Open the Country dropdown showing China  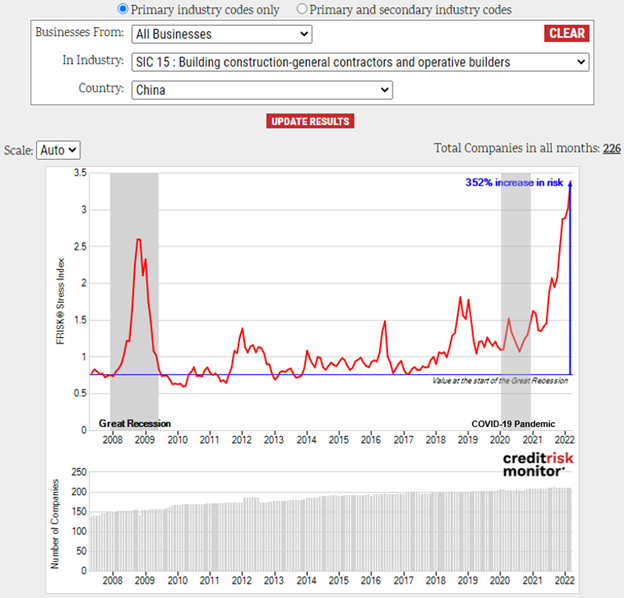(262, 90)
